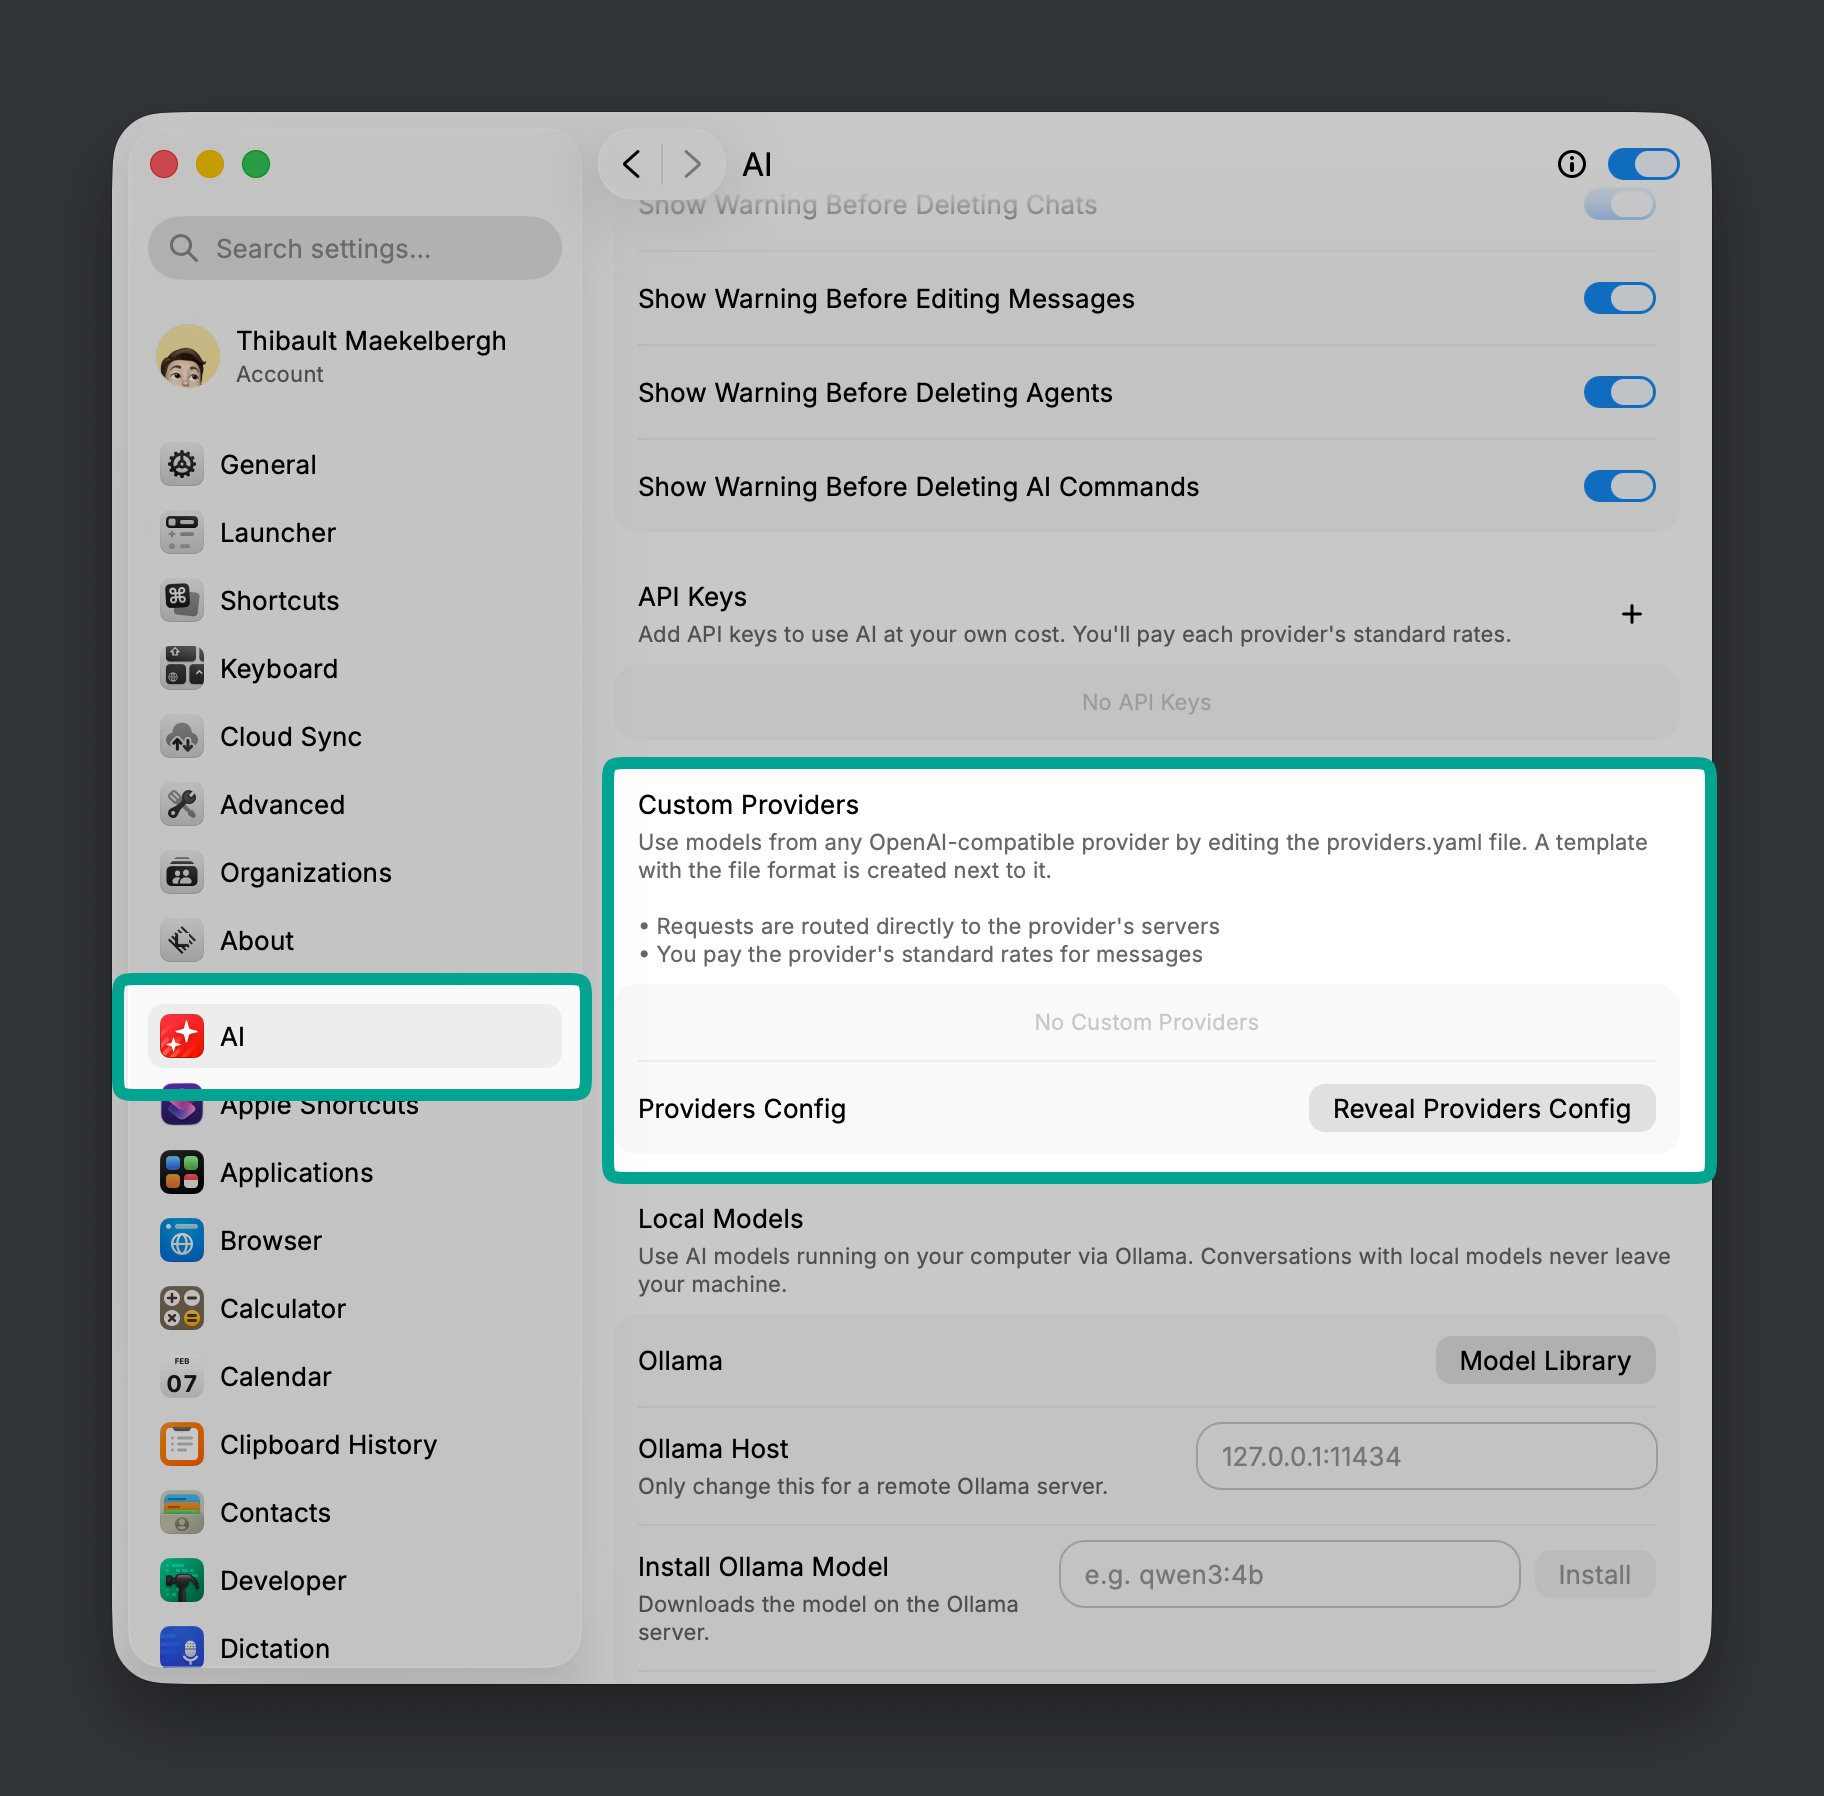Screen dimensions: 1824x1796
Task: Click the info icon next to AI toggle
Action: coord(1571,164)
